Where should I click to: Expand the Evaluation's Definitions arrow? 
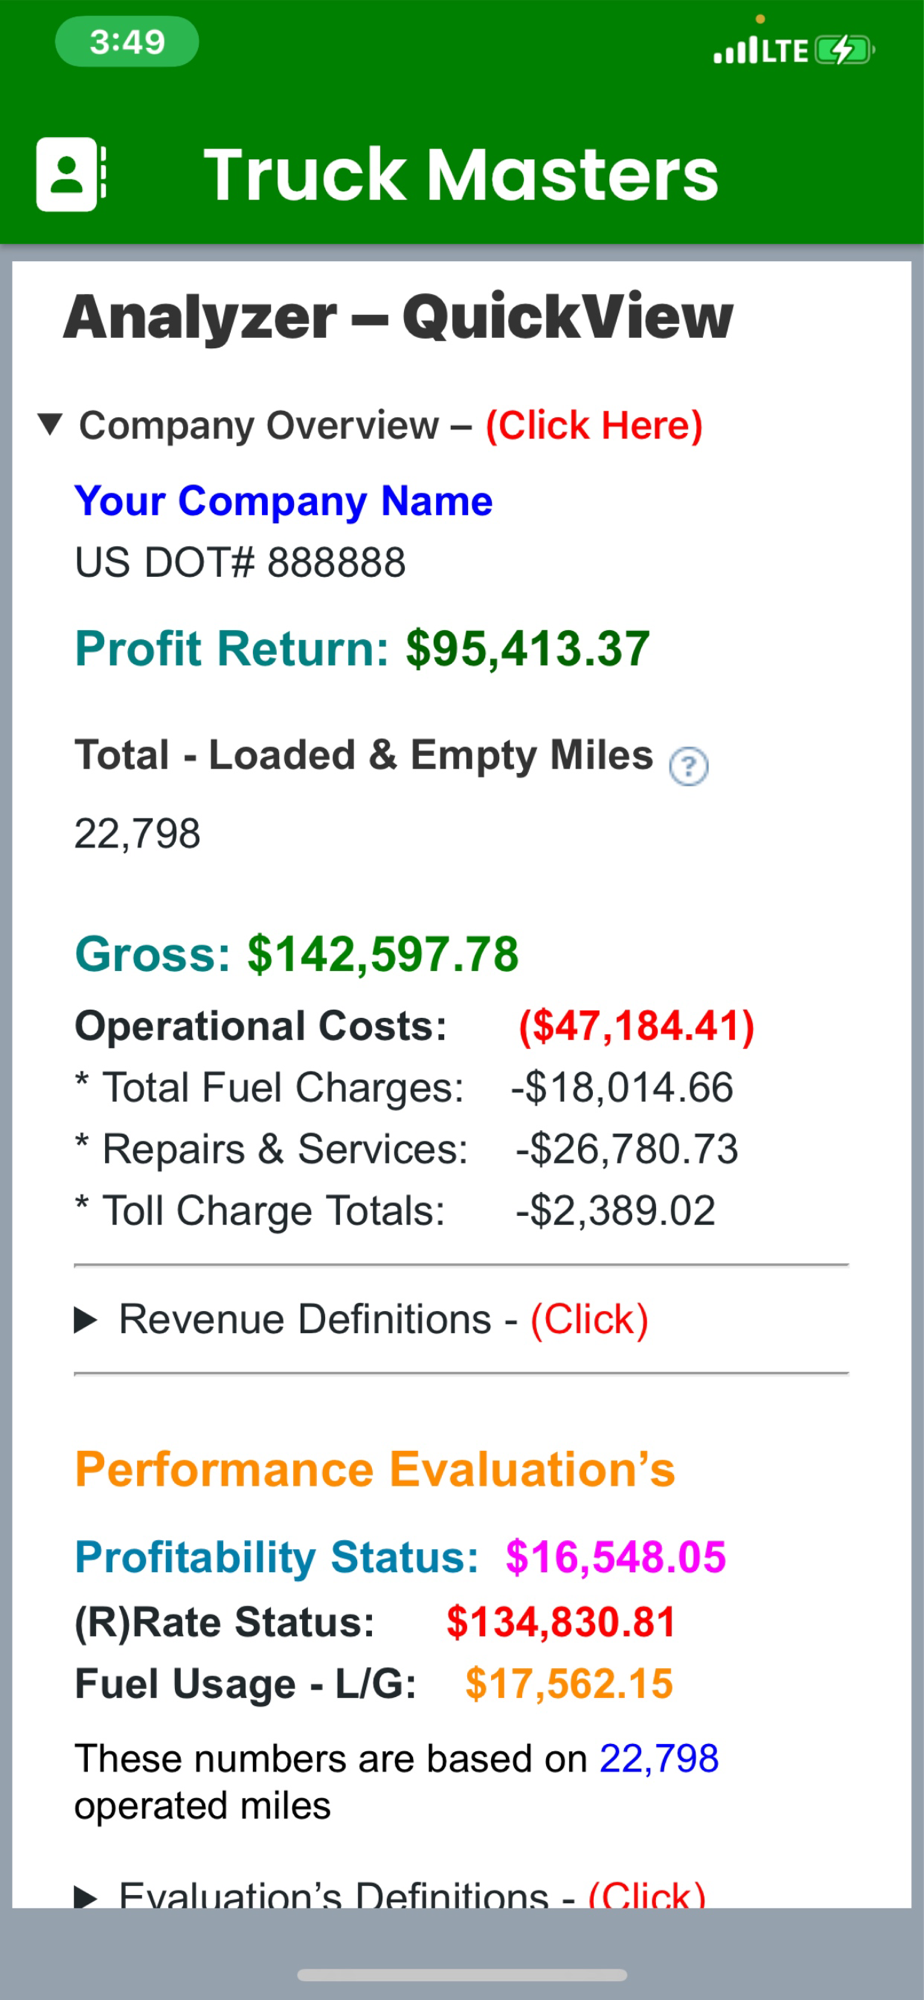[x=86, y=1896]
